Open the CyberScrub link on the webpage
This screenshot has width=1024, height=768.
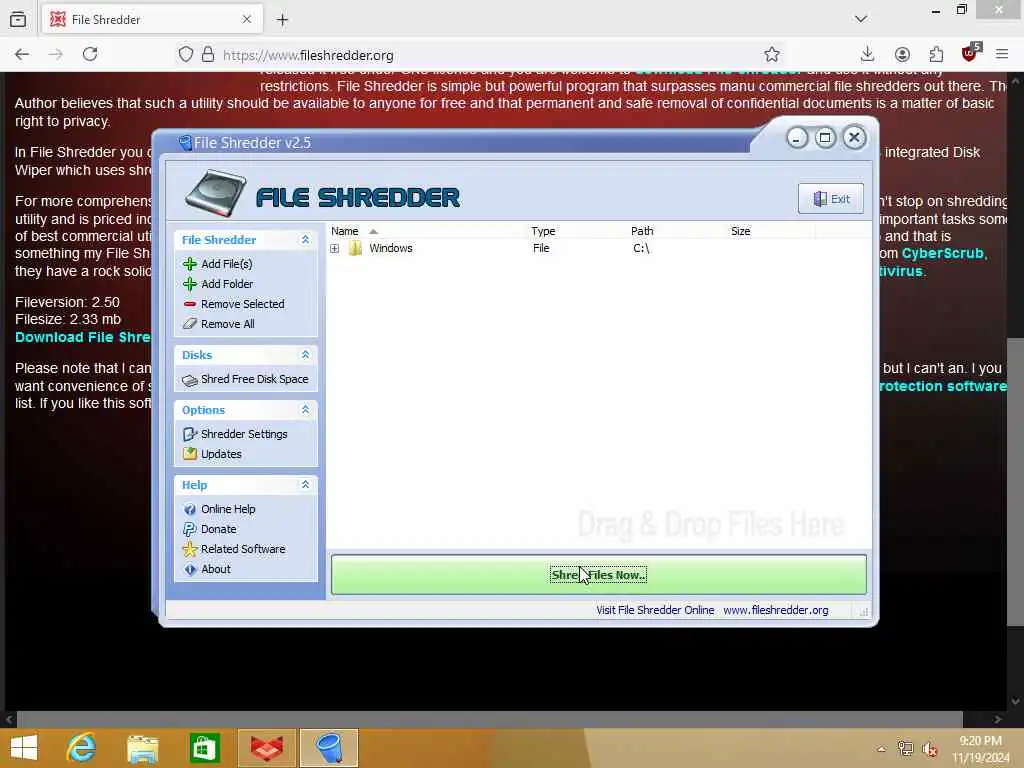point(942,253)
